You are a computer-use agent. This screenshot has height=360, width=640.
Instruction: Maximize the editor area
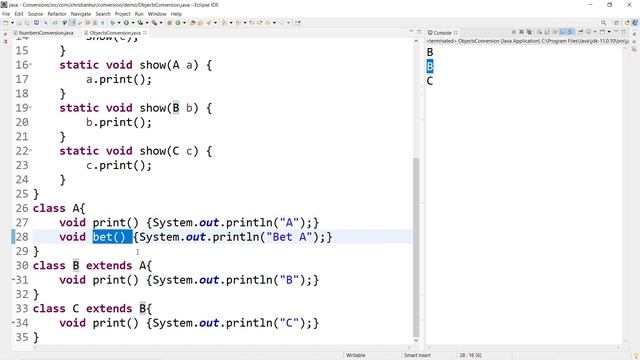[x=419, y=32]
